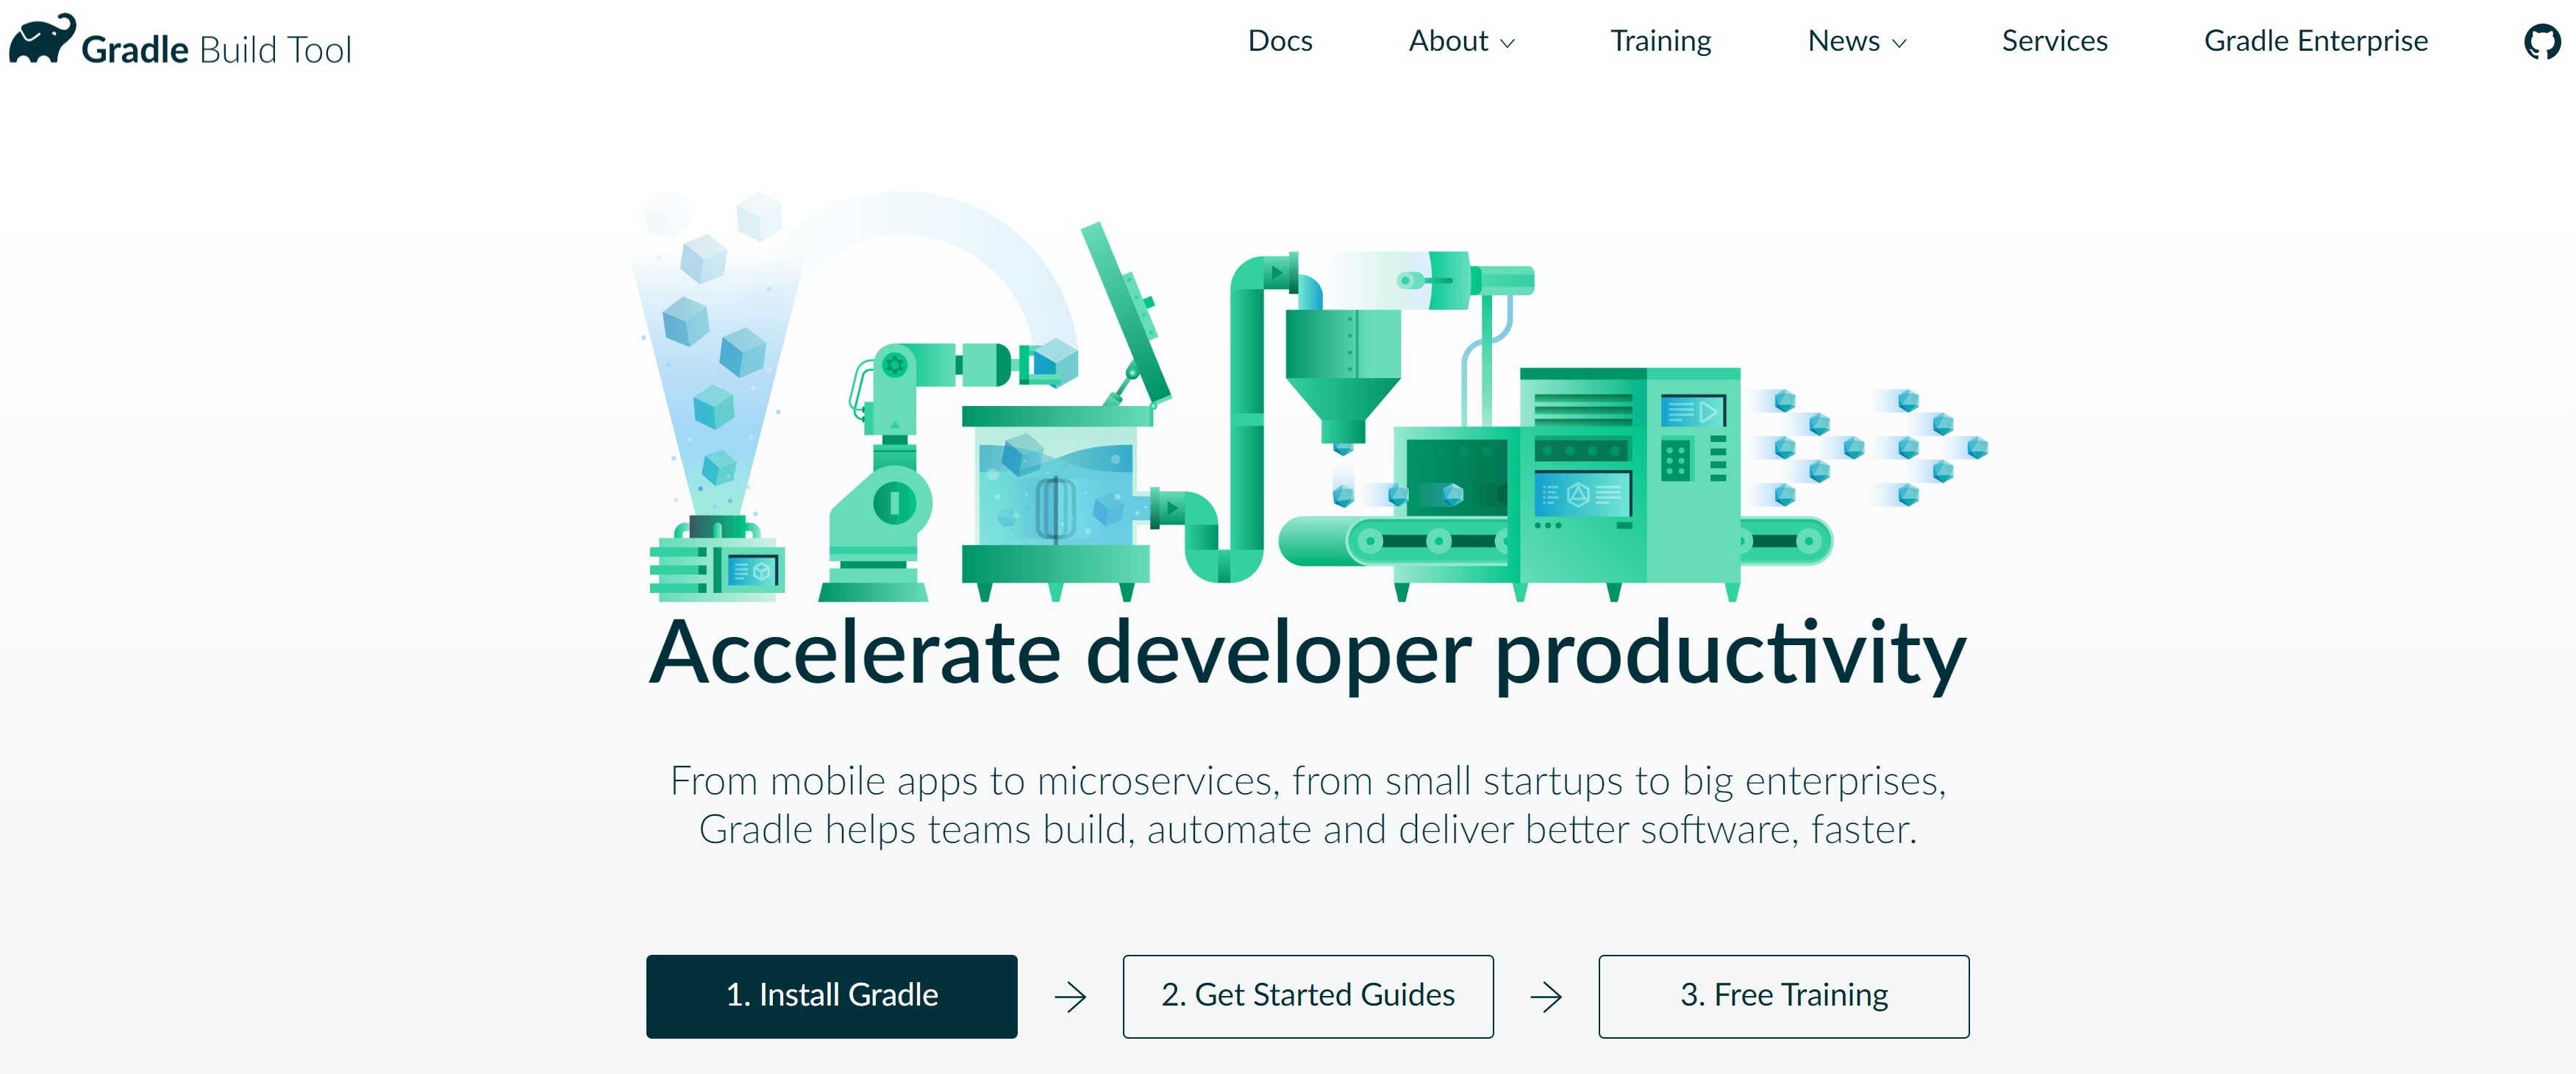This screenshot has height=1074, width=2576.
Task: Click the Free Training button
Action: [1783, 996]
